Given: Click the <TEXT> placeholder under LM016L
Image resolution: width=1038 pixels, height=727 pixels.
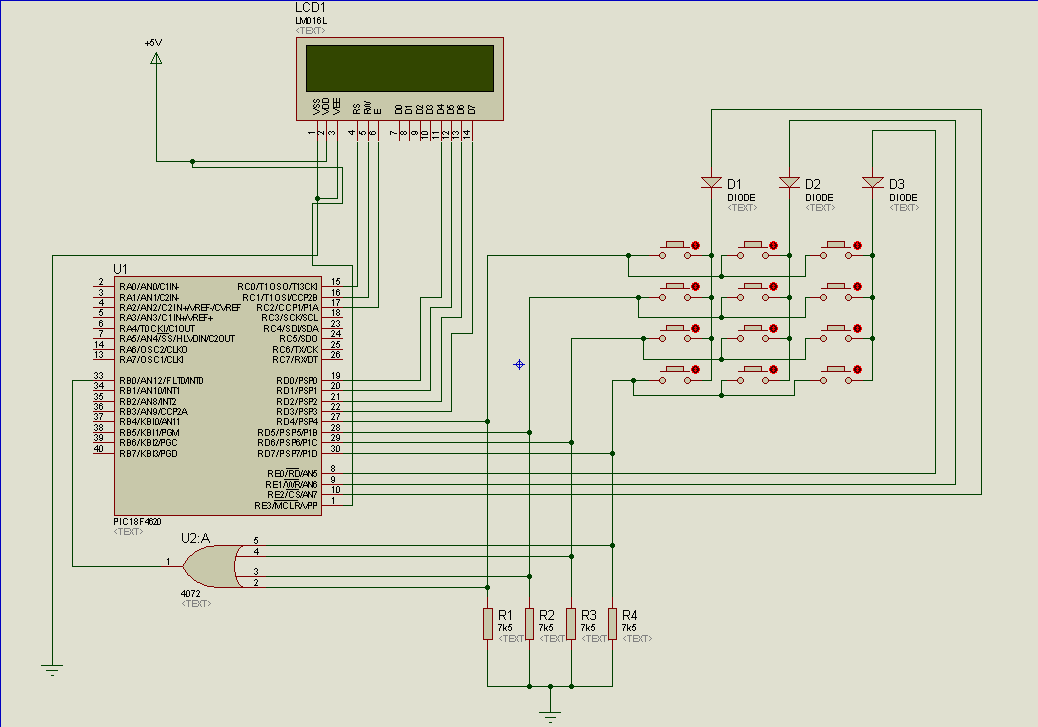Looking at the screenshot, I should (x=310, y=30).
